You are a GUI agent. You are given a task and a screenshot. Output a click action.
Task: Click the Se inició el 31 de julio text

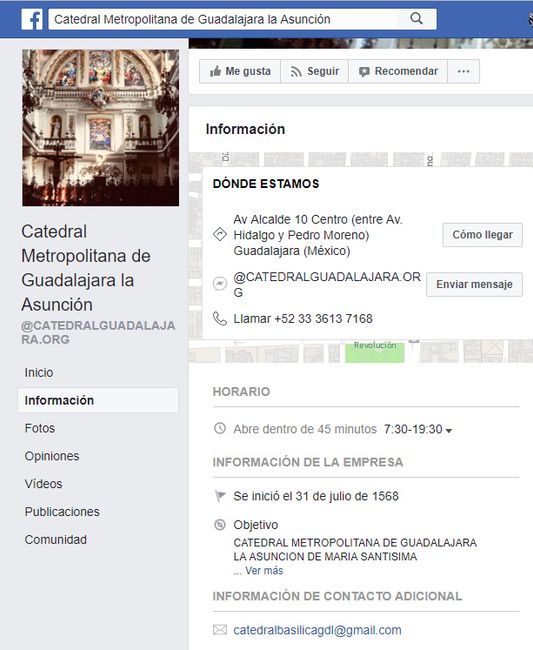click(x=316, y=496)
